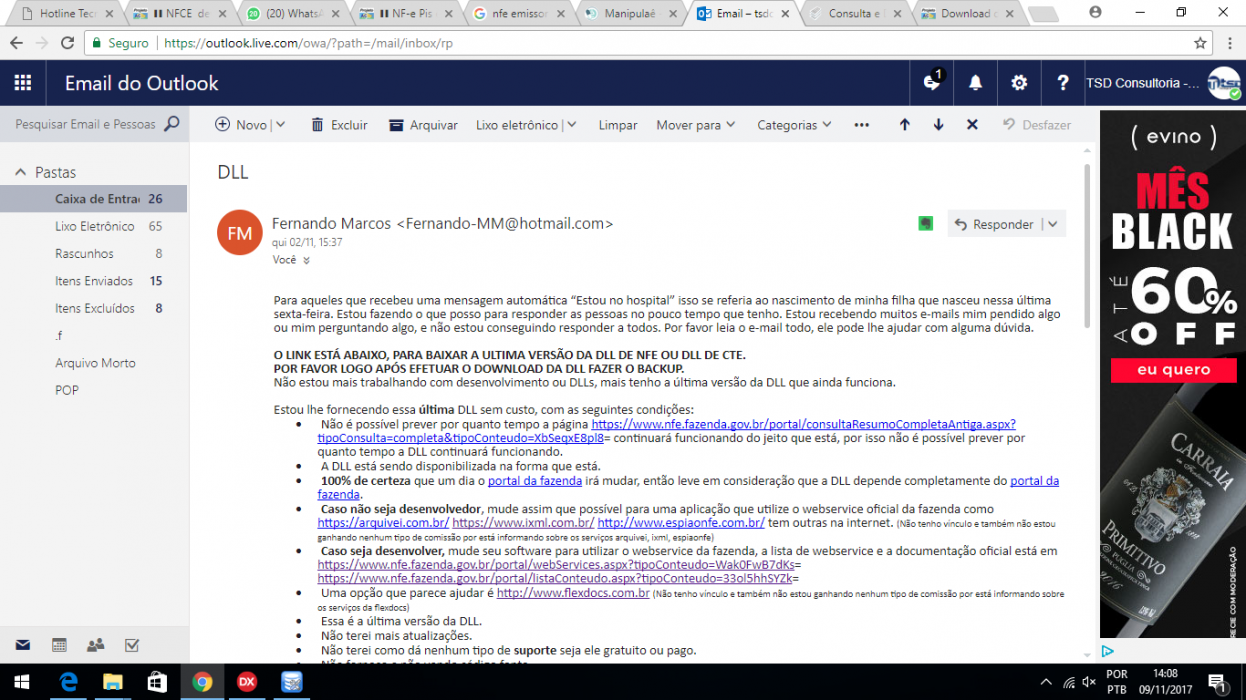Screen dimensions: 1246x700
Task: Open the notifications bell
Action: coord(975,83)
